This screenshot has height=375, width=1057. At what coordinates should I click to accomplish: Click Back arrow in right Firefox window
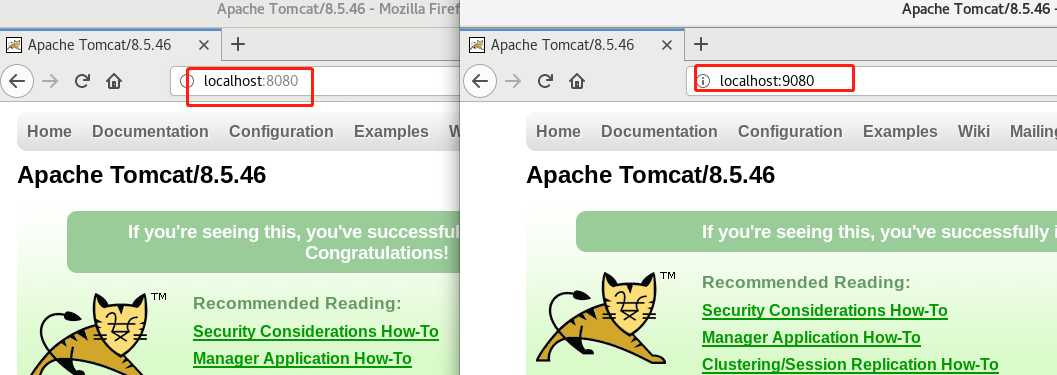479,82
